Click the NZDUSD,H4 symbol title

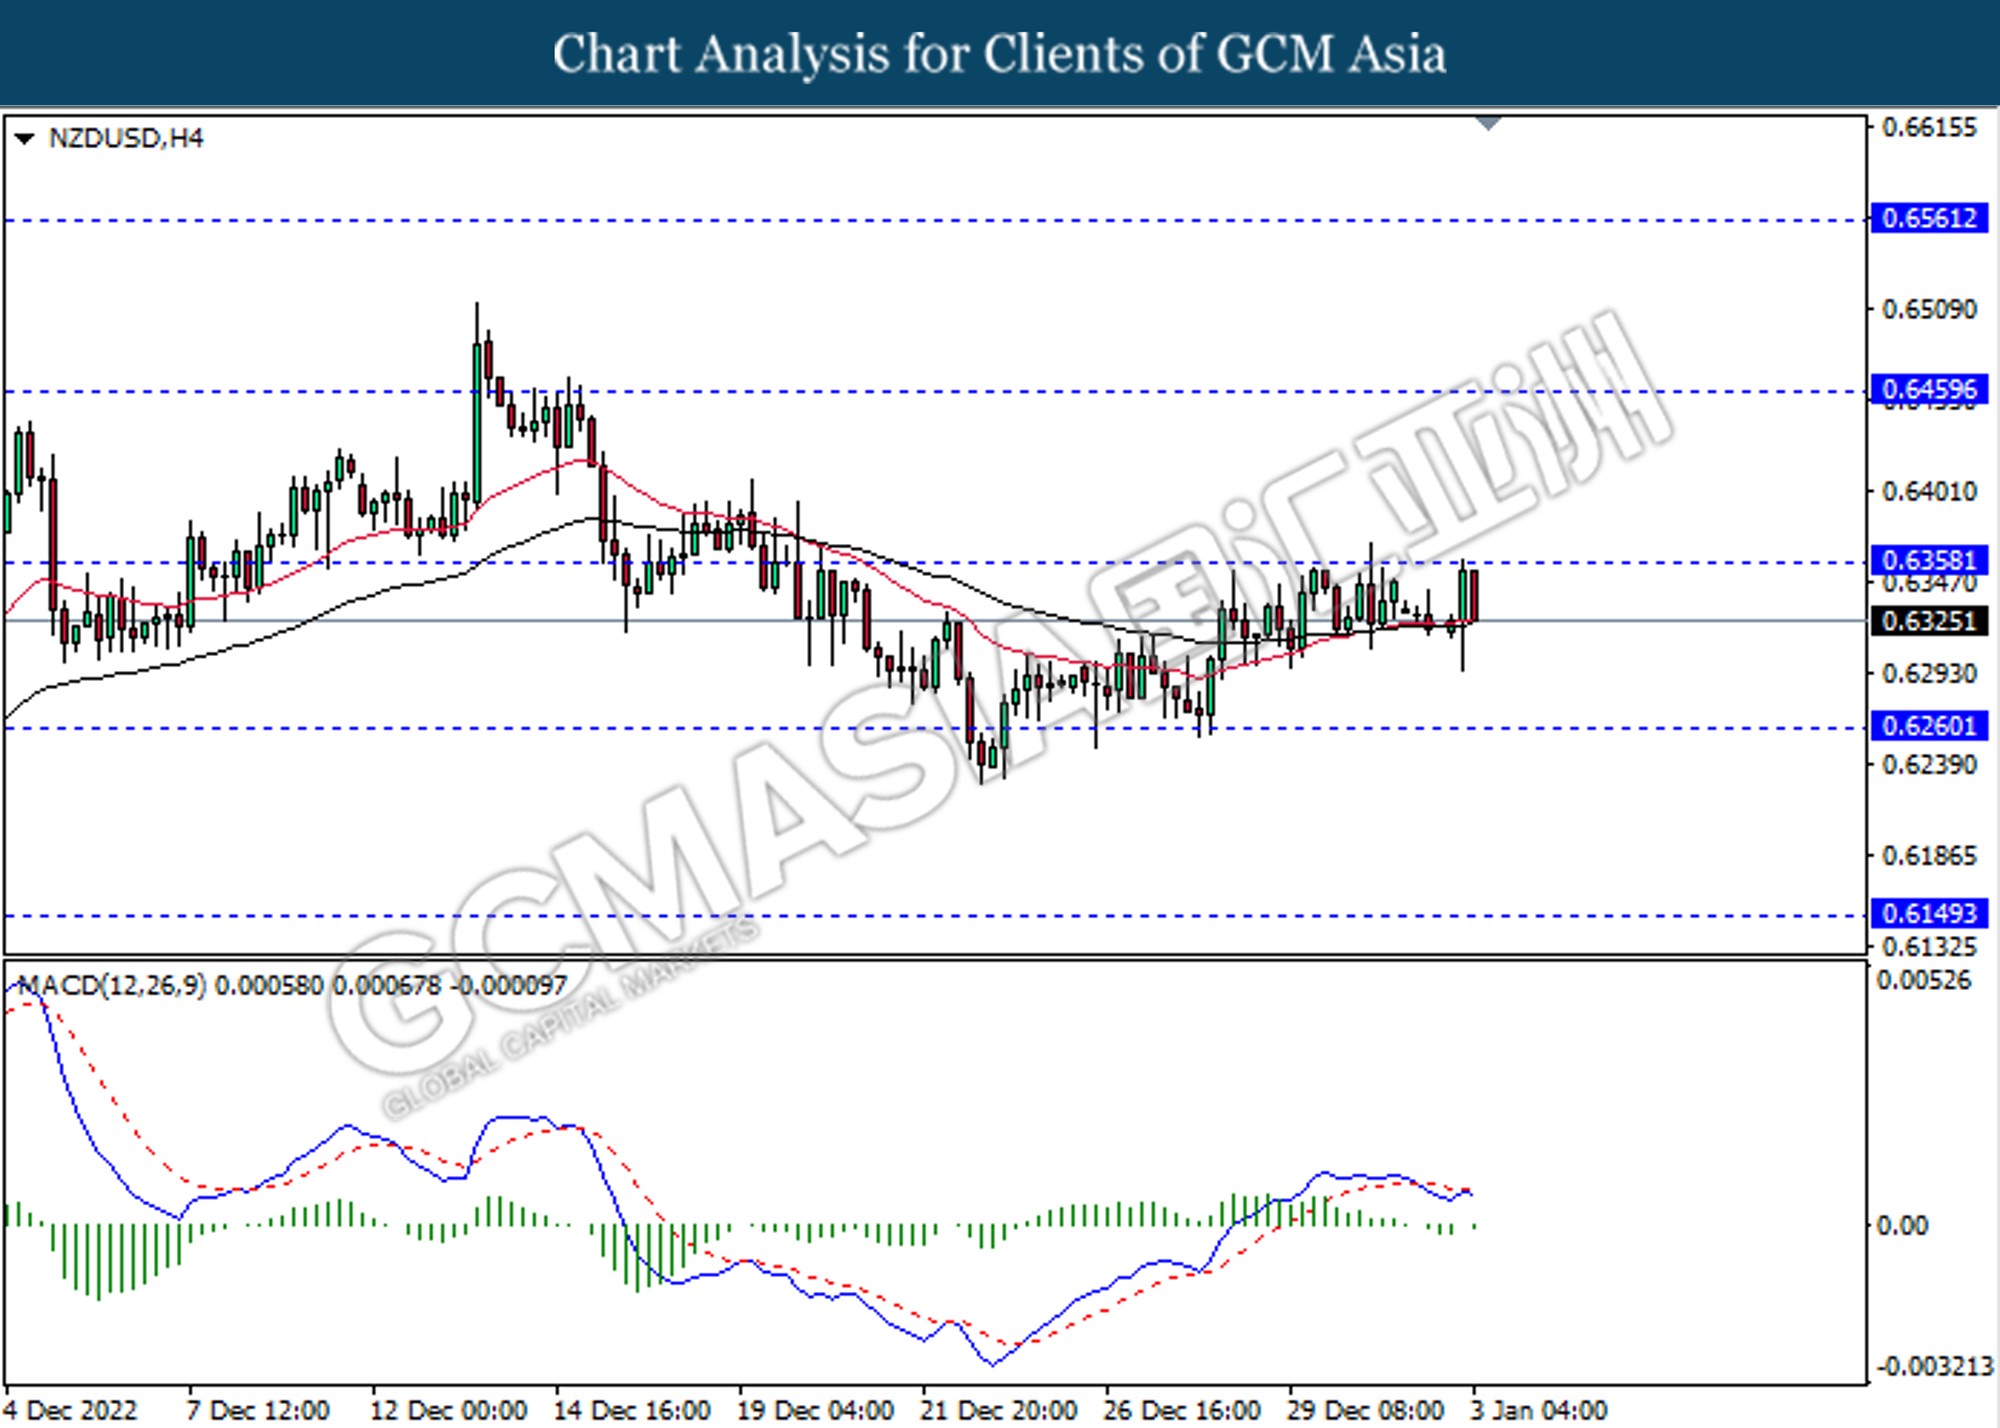(x=126, y=138)
